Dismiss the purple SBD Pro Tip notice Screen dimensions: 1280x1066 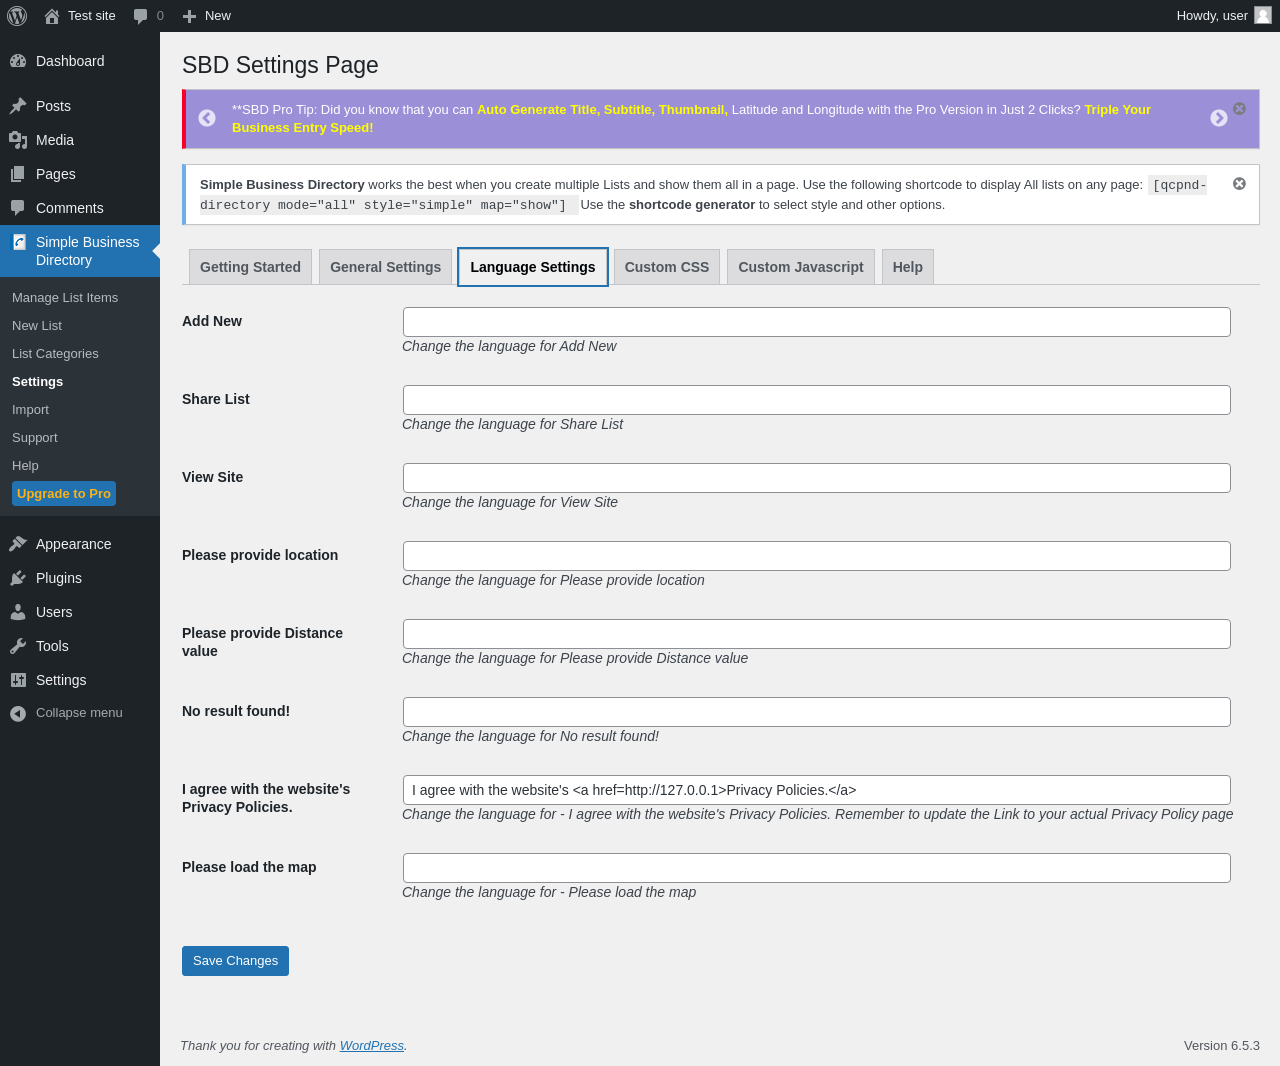coord(1240,108)
